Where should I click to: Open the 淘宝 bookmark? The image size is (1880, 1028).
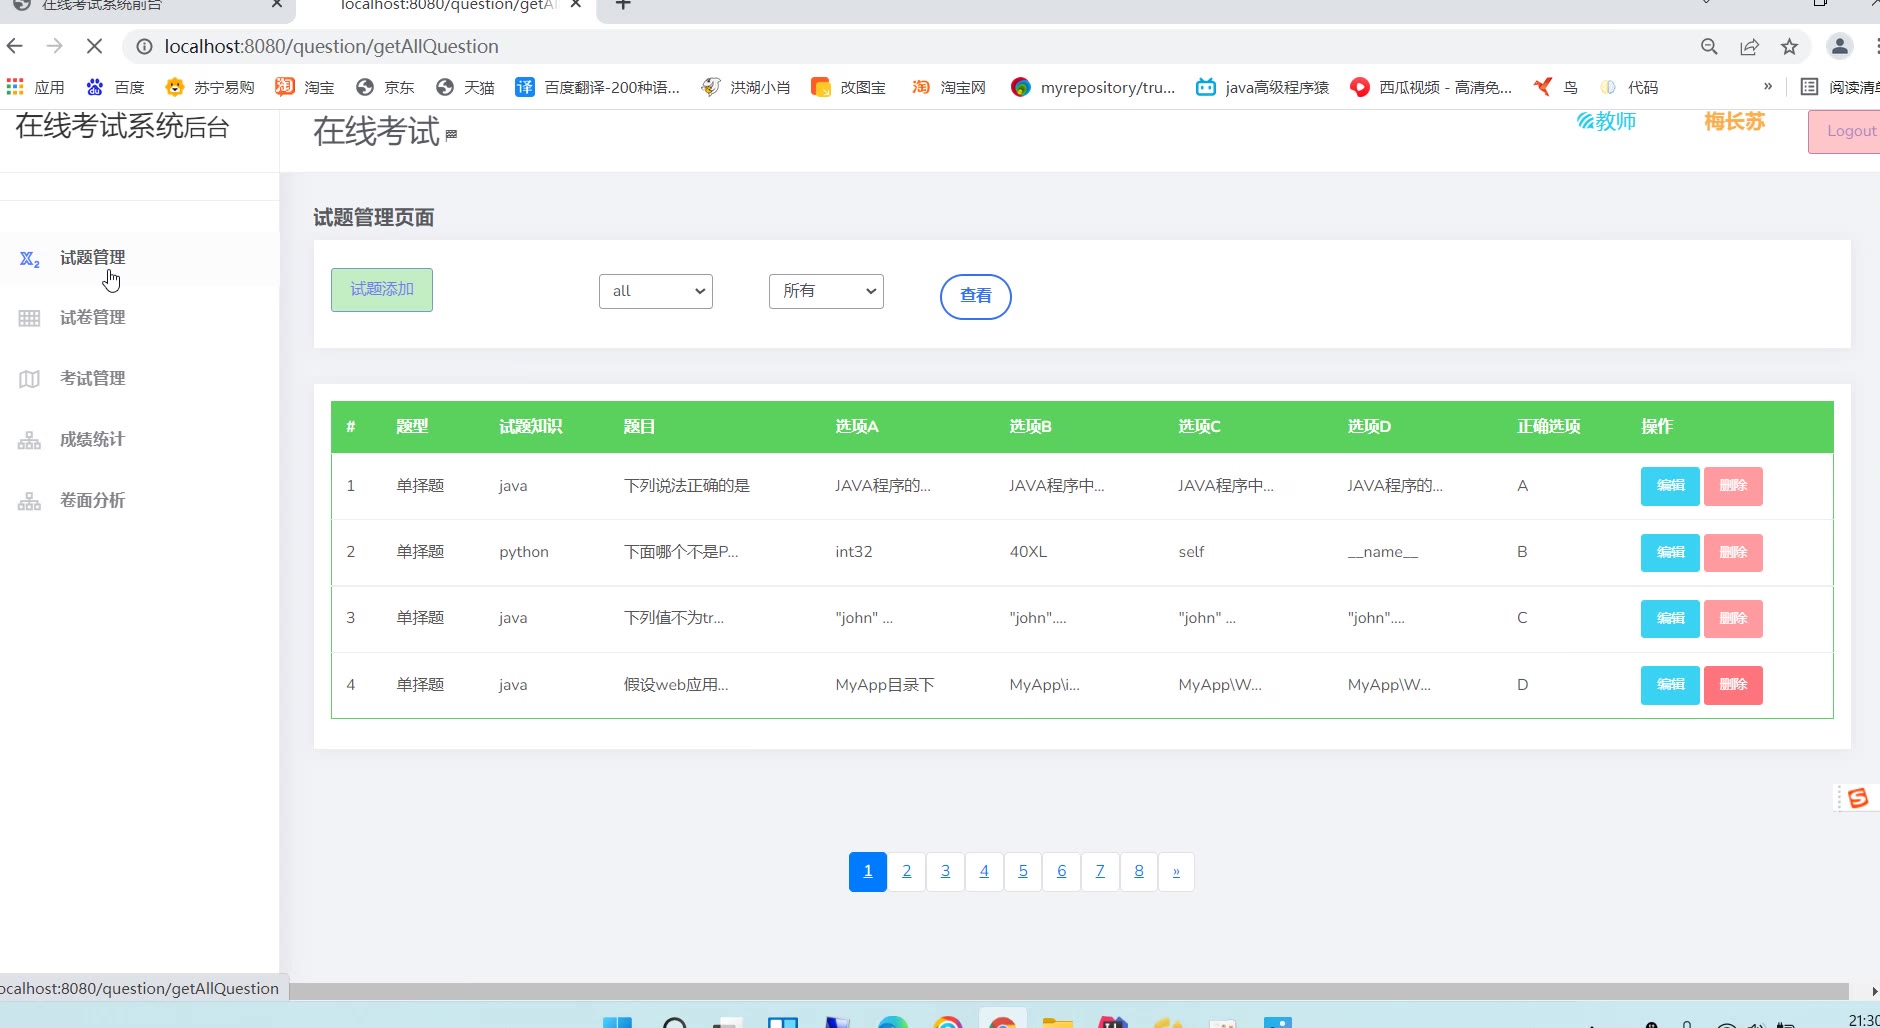click(305, 87)
